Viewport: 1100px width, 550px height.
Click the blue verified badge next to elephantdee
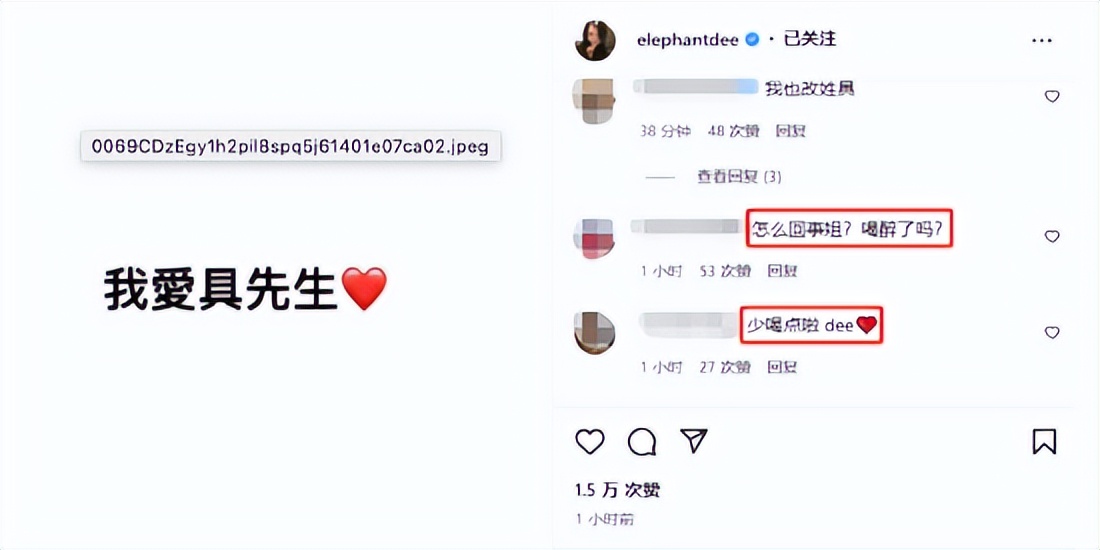point(751,40)
